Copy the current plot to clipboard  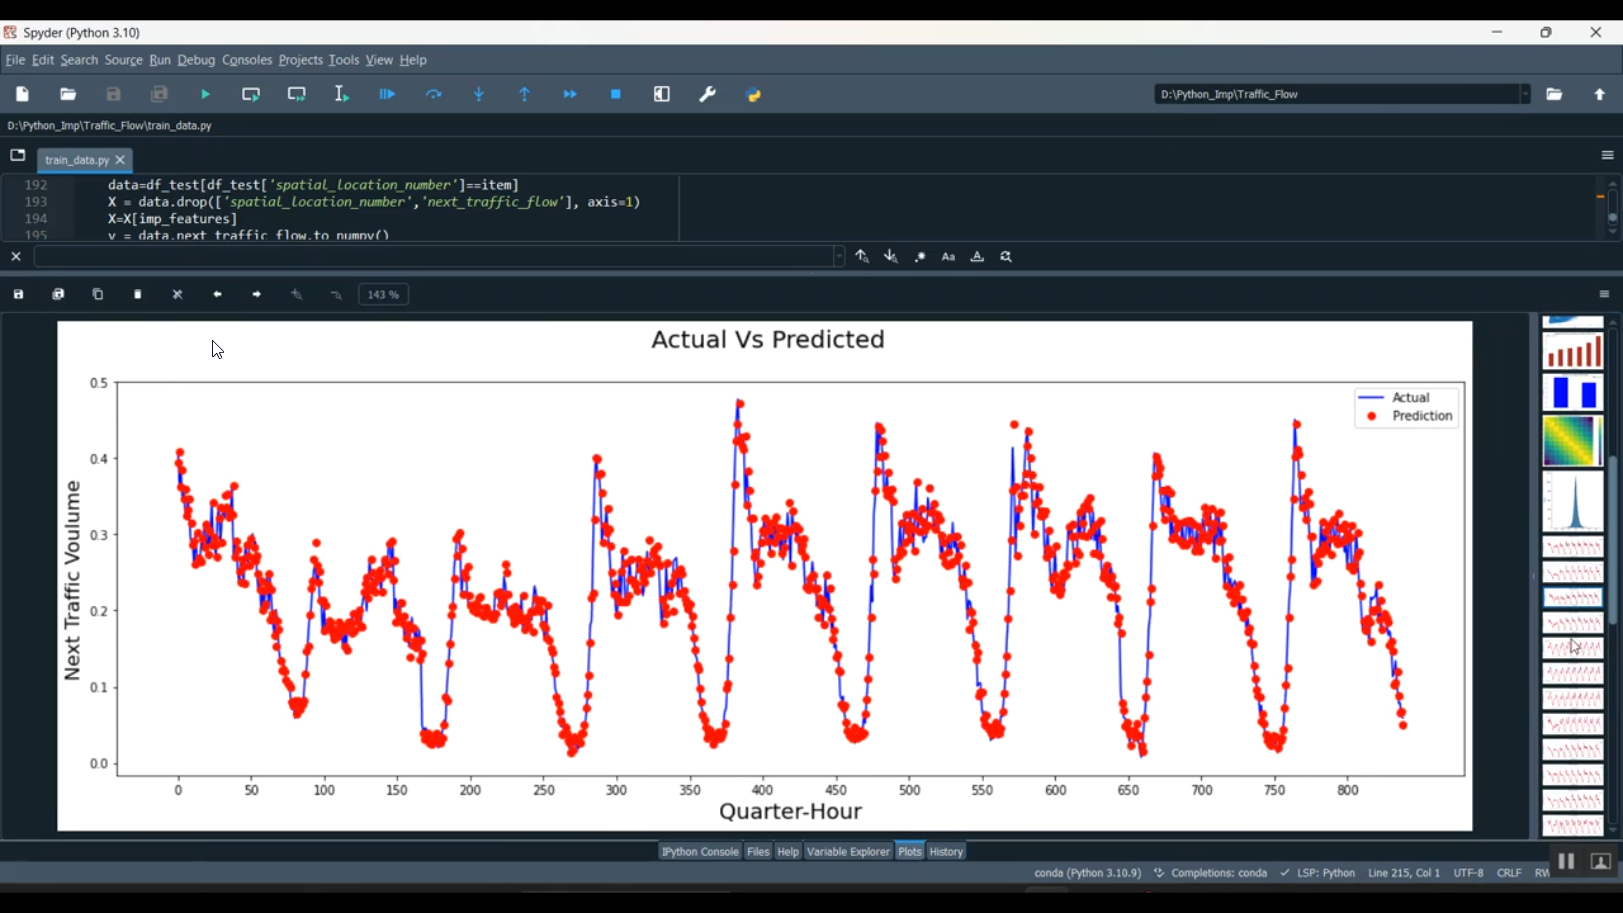coord(97,294)
